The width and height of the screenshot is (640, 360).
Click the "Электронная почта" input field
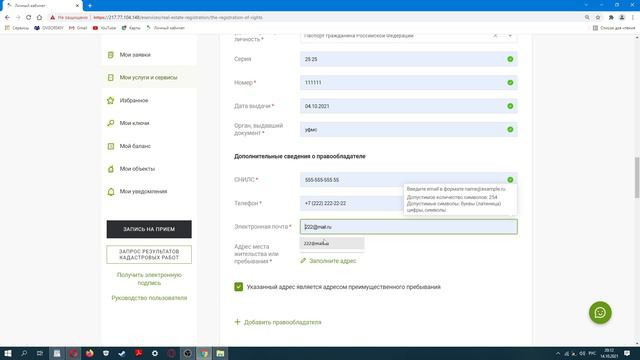tap(409, 227)
